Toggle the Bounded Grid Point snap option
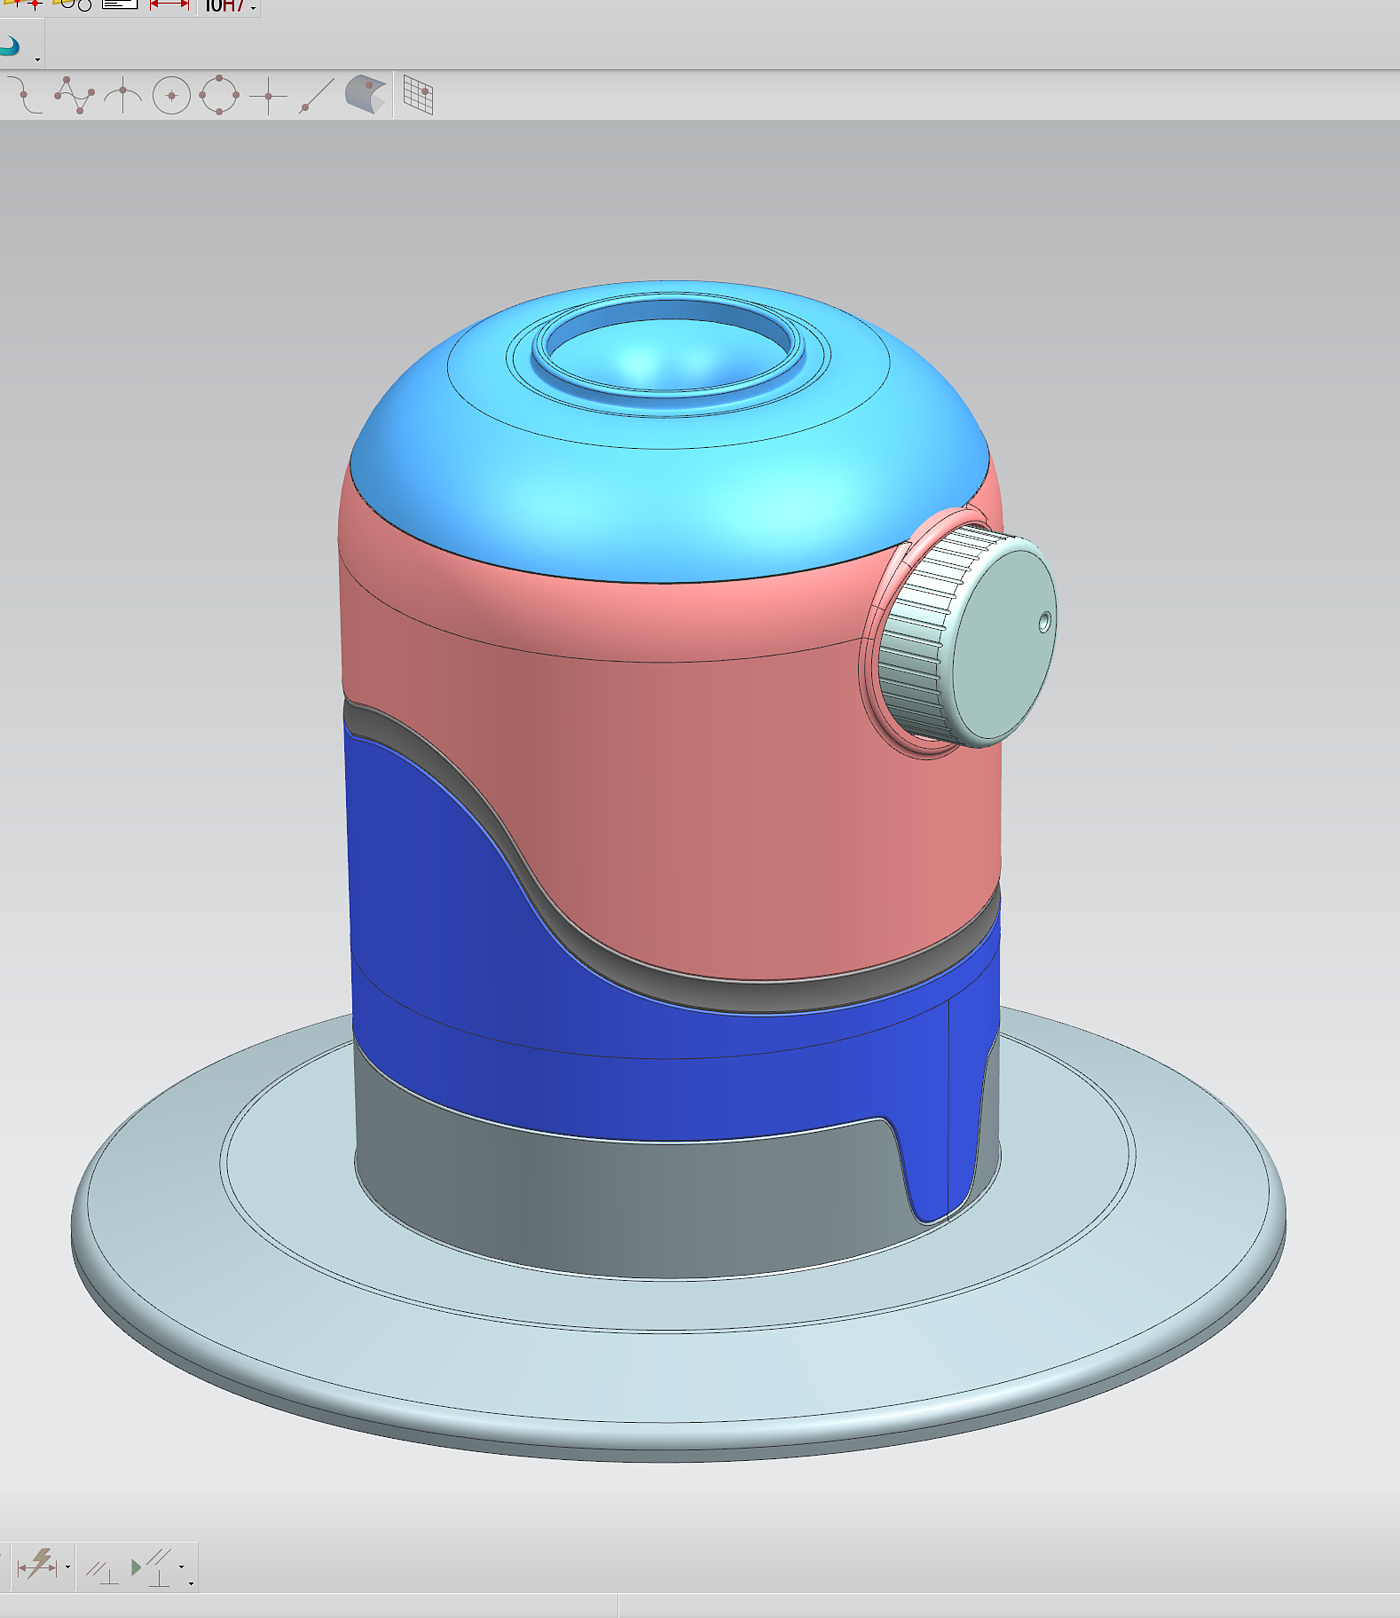1400x1618 pixels. pyautogui.click(x=418, y=96)
